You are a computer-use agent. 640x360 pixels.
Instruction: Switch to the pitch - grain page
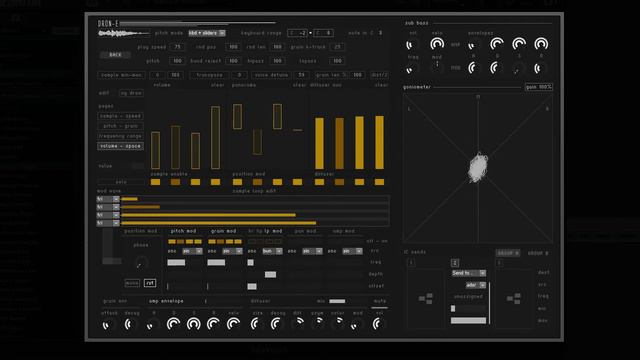point(120,126)
